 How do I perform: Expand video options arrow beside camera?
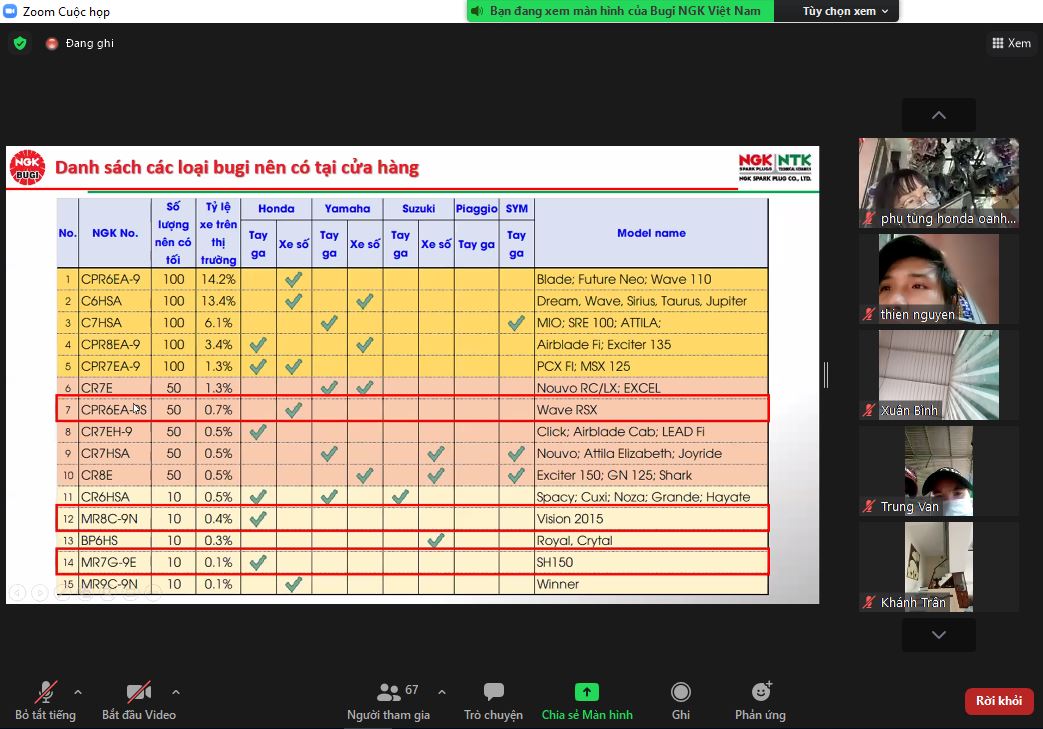click(x=176, y=691)
